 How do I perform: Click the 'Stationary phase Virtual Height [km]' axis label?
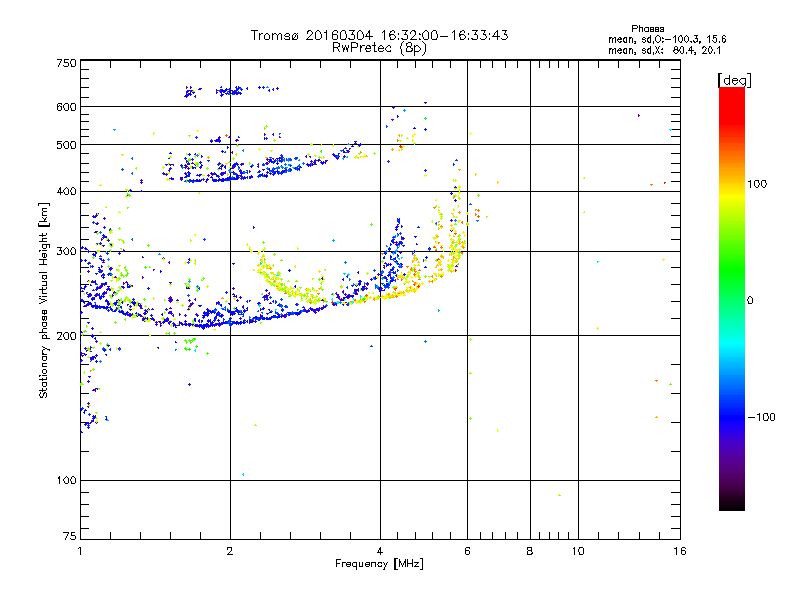point(44,301)
